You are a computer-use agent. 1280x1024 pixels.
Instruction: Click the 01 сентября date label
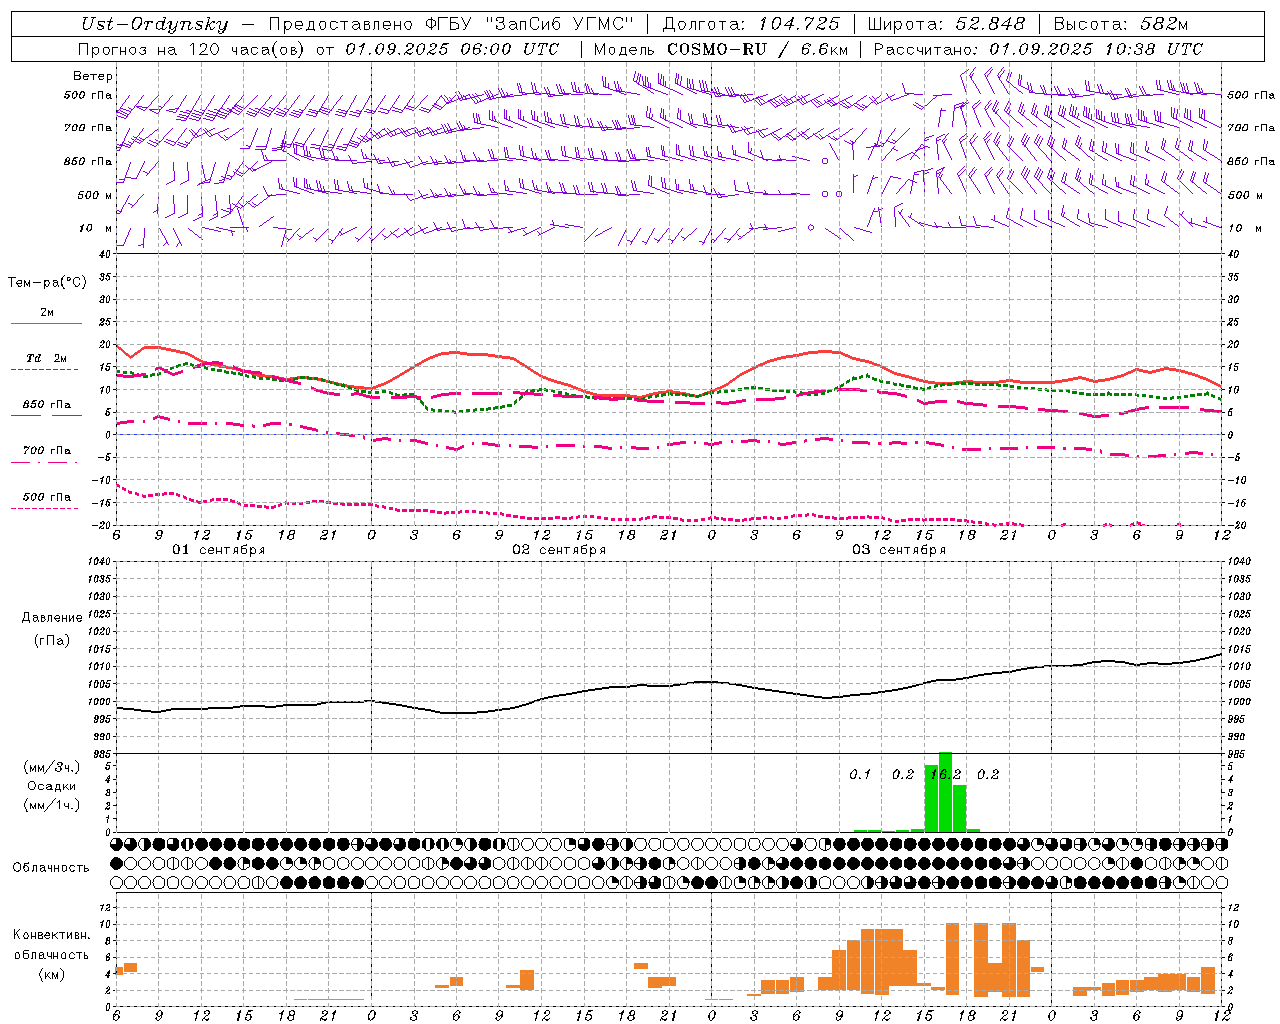[x=218, y=550]
